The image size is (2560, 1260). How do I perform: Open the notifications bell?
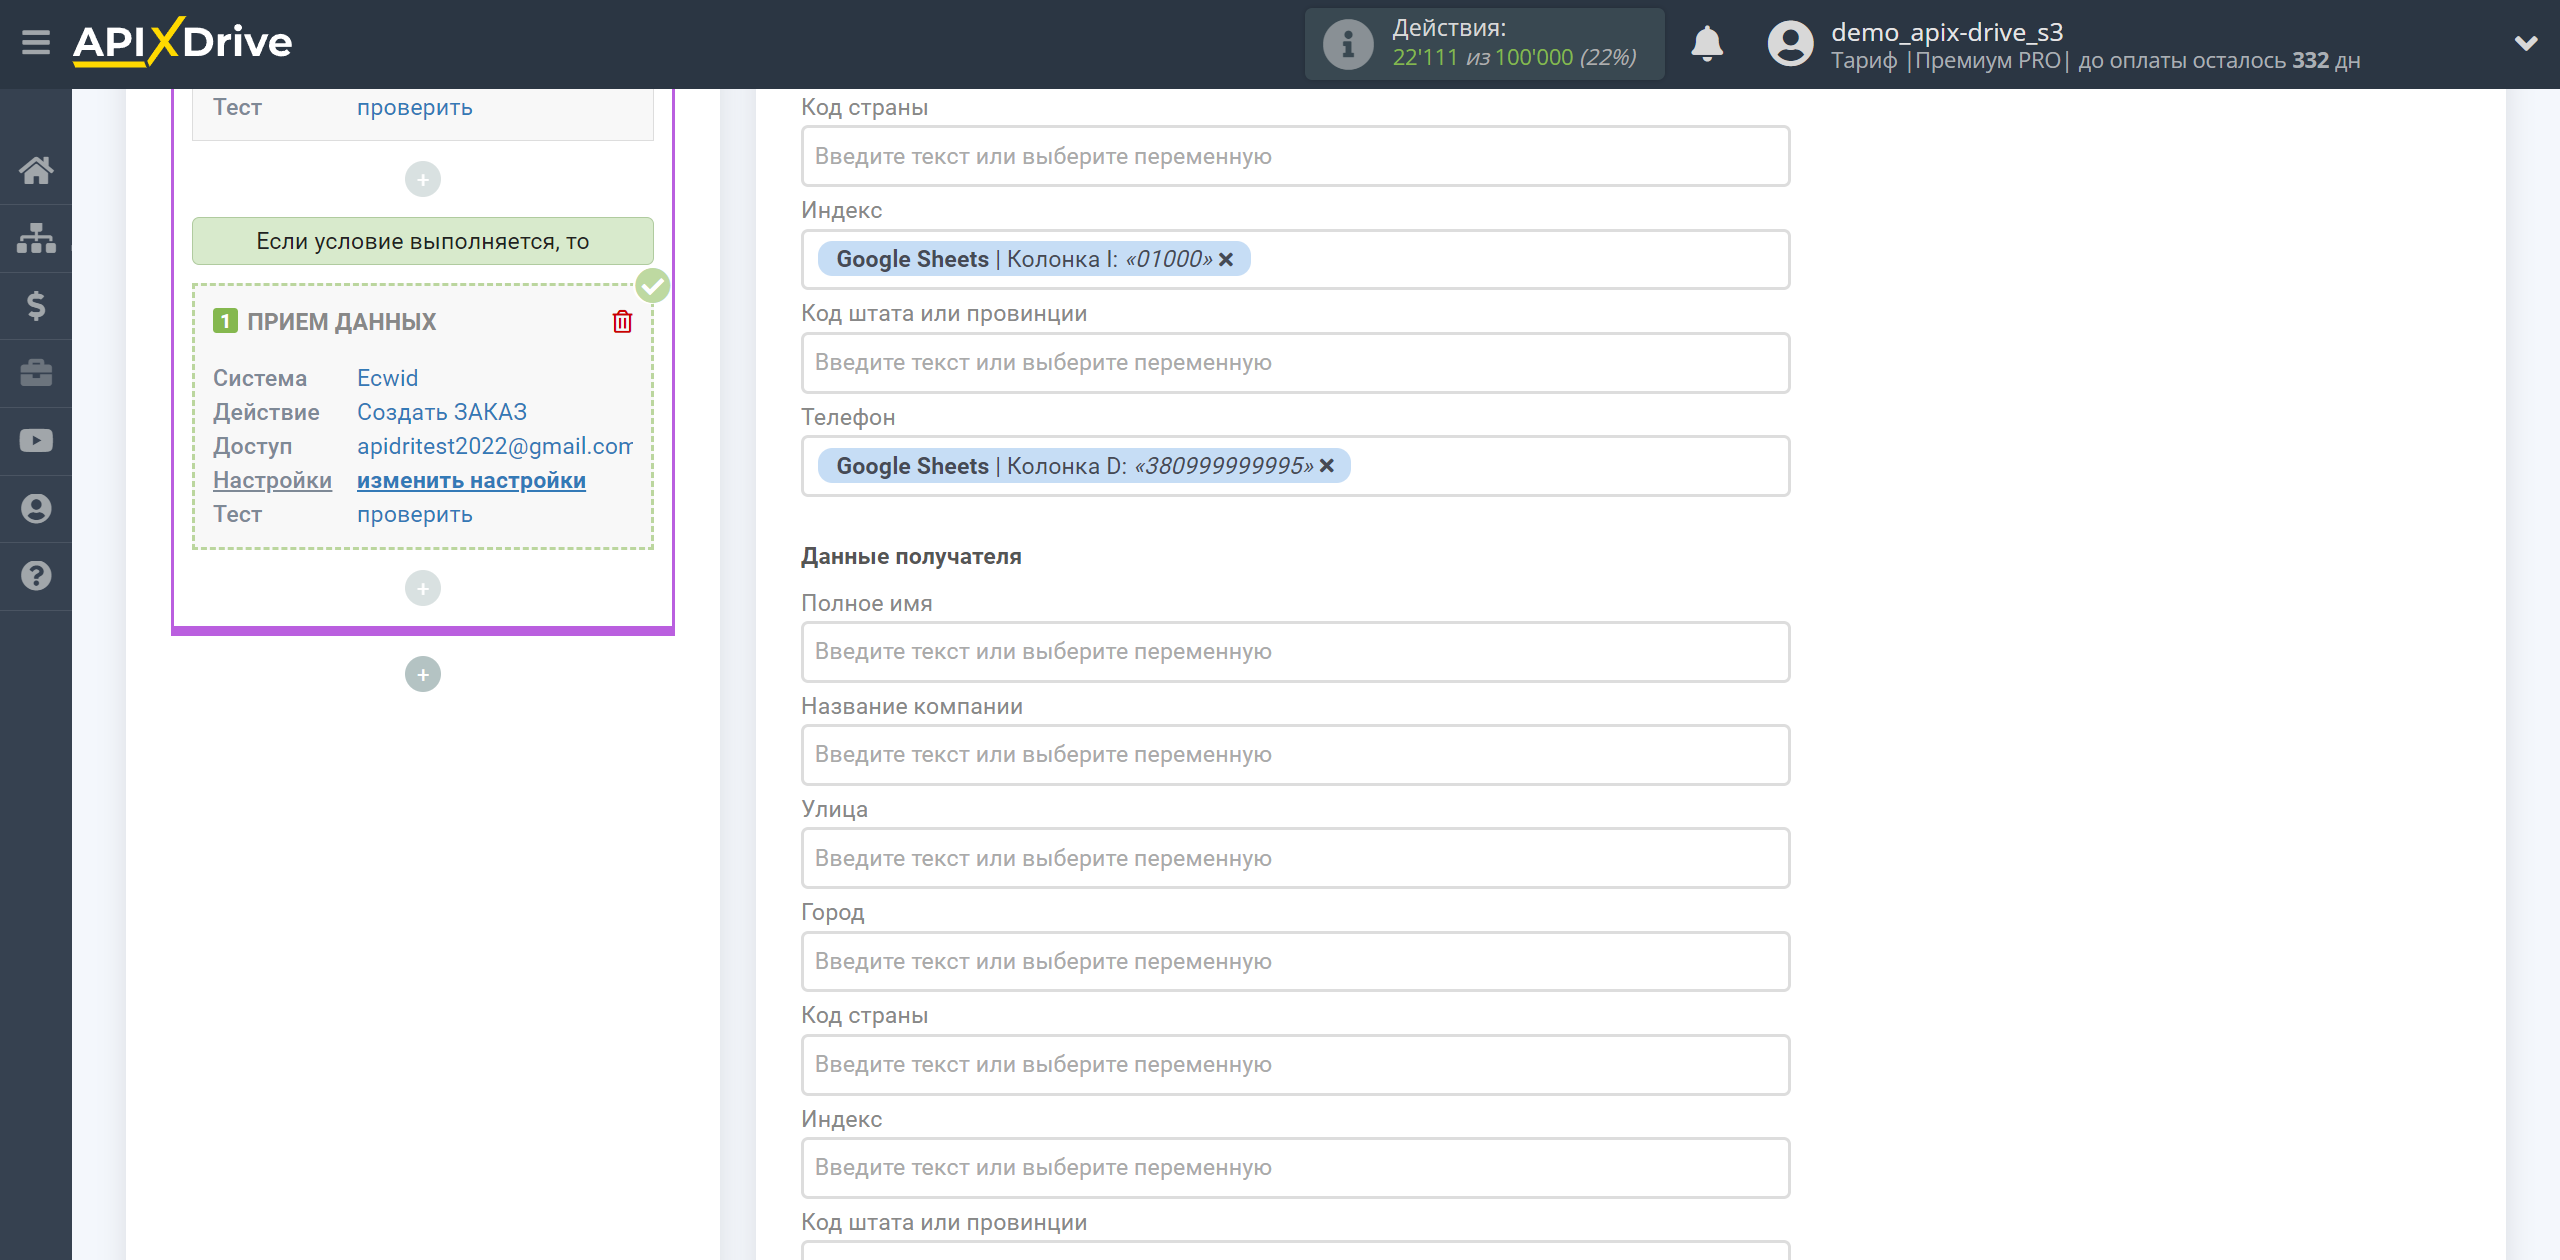(x=1707, y=44)
